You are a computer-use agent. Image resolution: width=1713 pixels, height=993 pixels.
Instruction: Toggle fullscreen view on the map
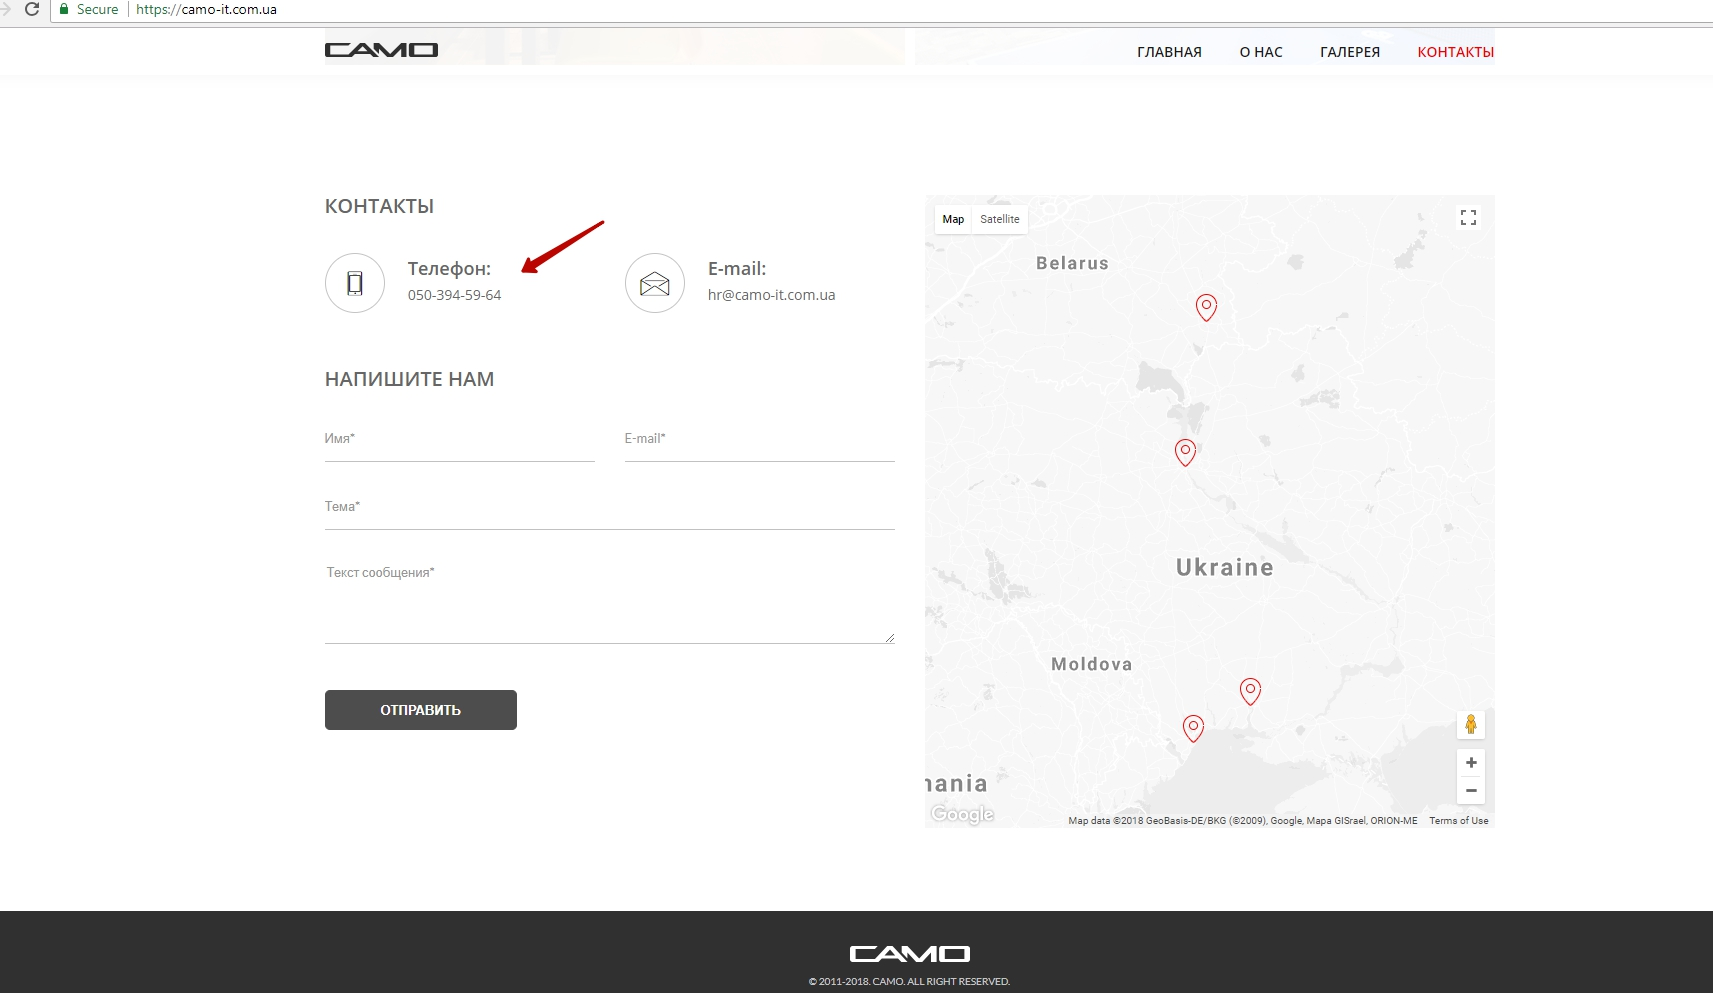tap(1468, 218)
